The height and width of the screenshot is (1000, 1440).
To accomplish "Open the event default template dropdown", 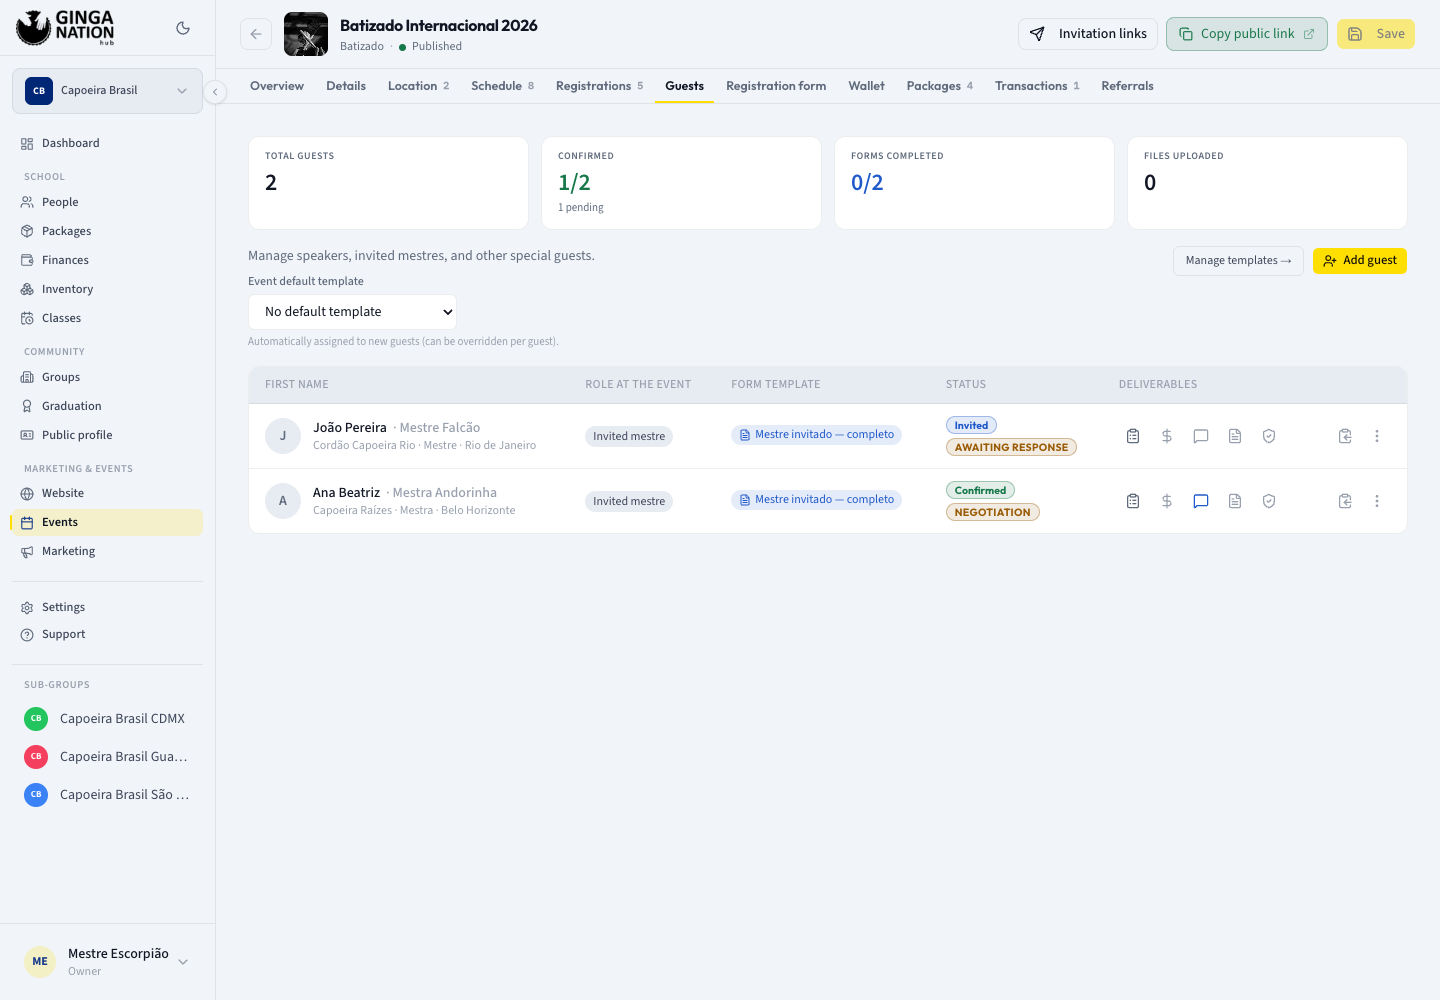I will (x=352, y=312).
